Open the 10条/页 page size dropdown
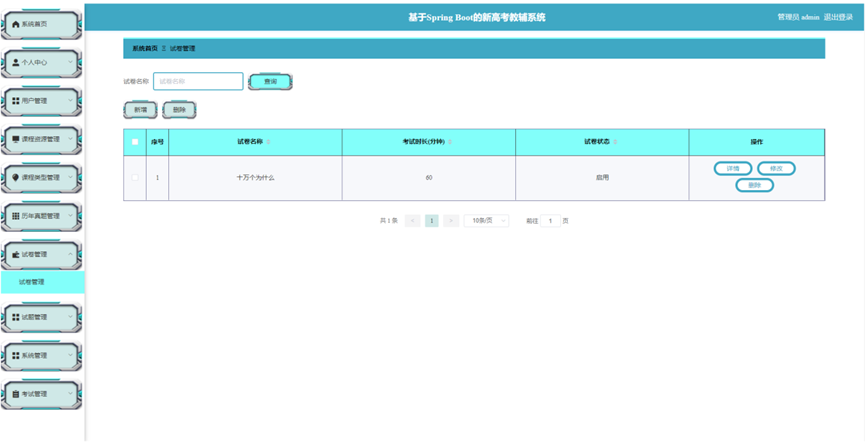Image resolution: width=865 pixels, height=443 pixels. tap(486, 221)
